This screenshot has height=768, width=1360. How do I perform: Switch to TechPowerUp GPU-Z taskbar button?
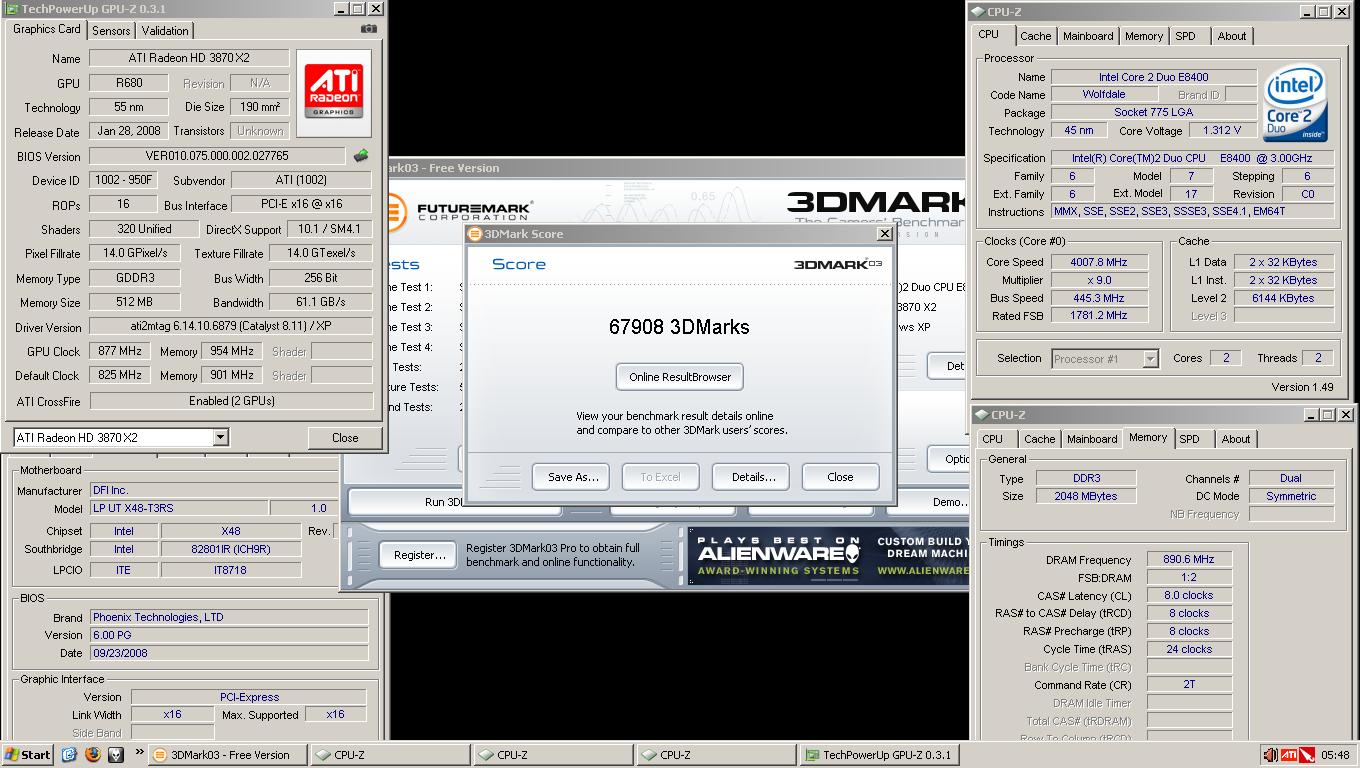882,755
